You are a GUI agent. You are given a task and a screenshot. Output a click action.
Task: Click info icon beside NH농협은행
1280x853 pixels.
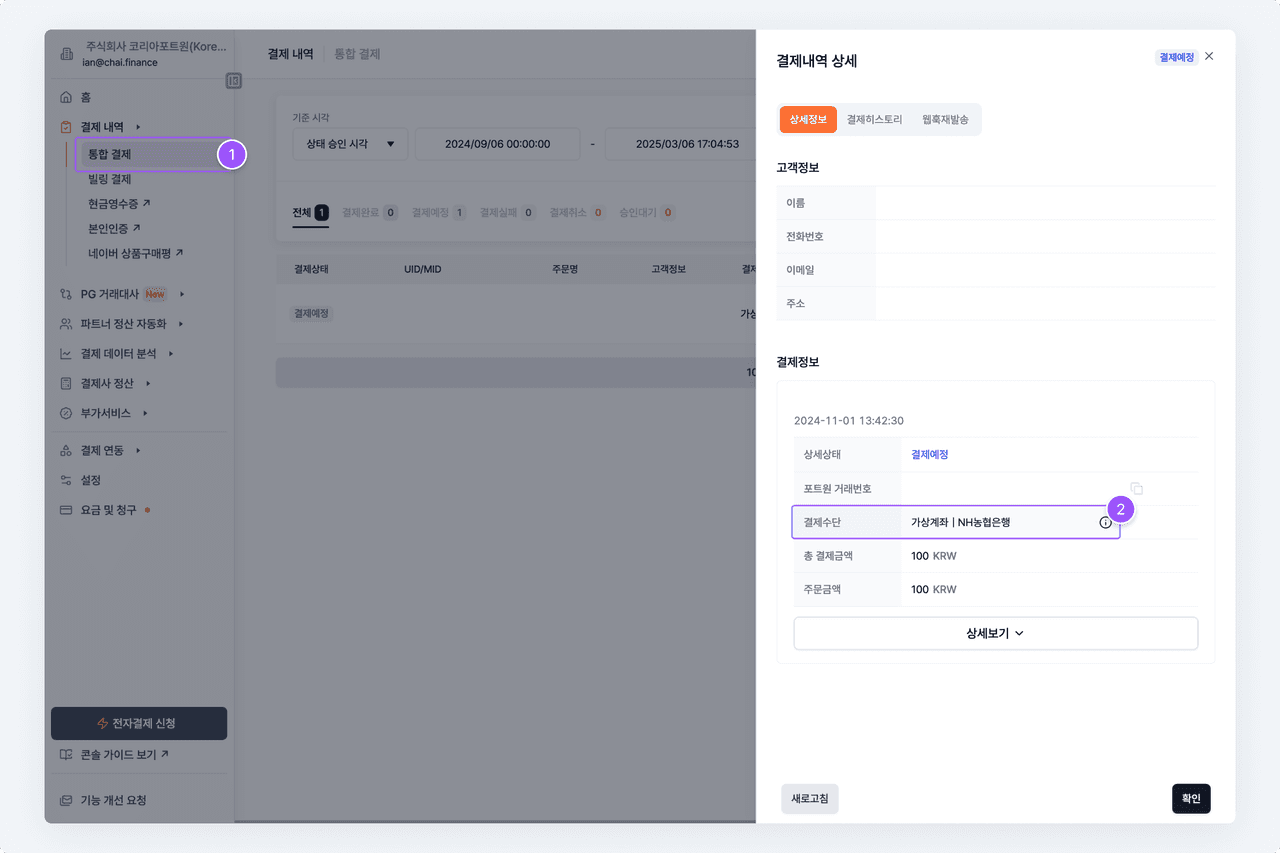point(1105,522)
